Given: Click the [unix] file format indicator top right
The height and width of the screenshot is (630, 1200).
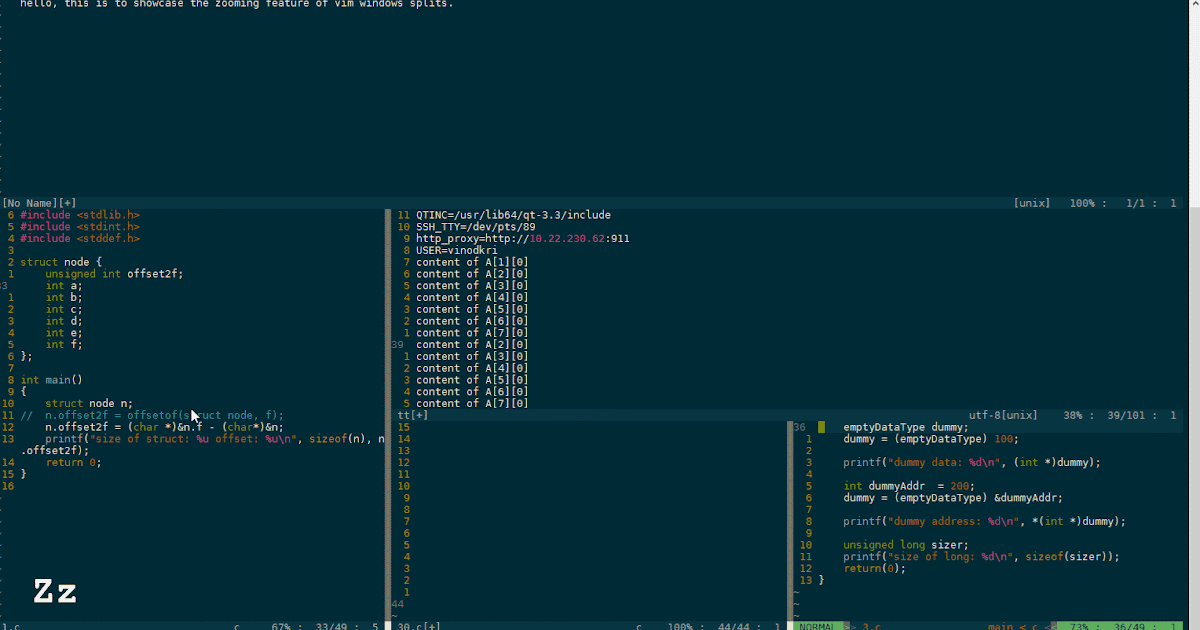Looking at the screenshot, I should (1030, 202).
